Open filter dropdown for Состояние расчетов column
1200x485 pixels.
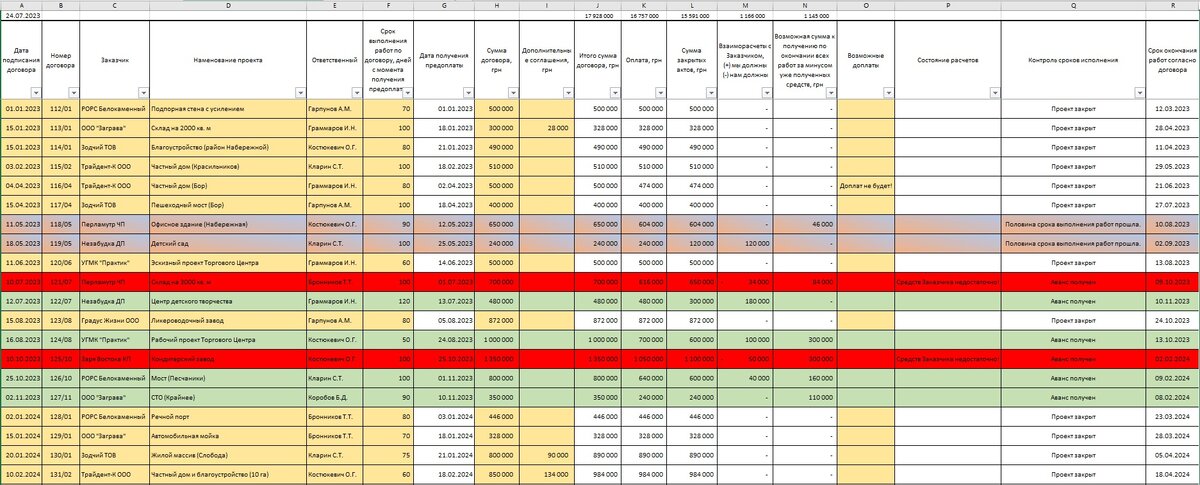[995, 93]
